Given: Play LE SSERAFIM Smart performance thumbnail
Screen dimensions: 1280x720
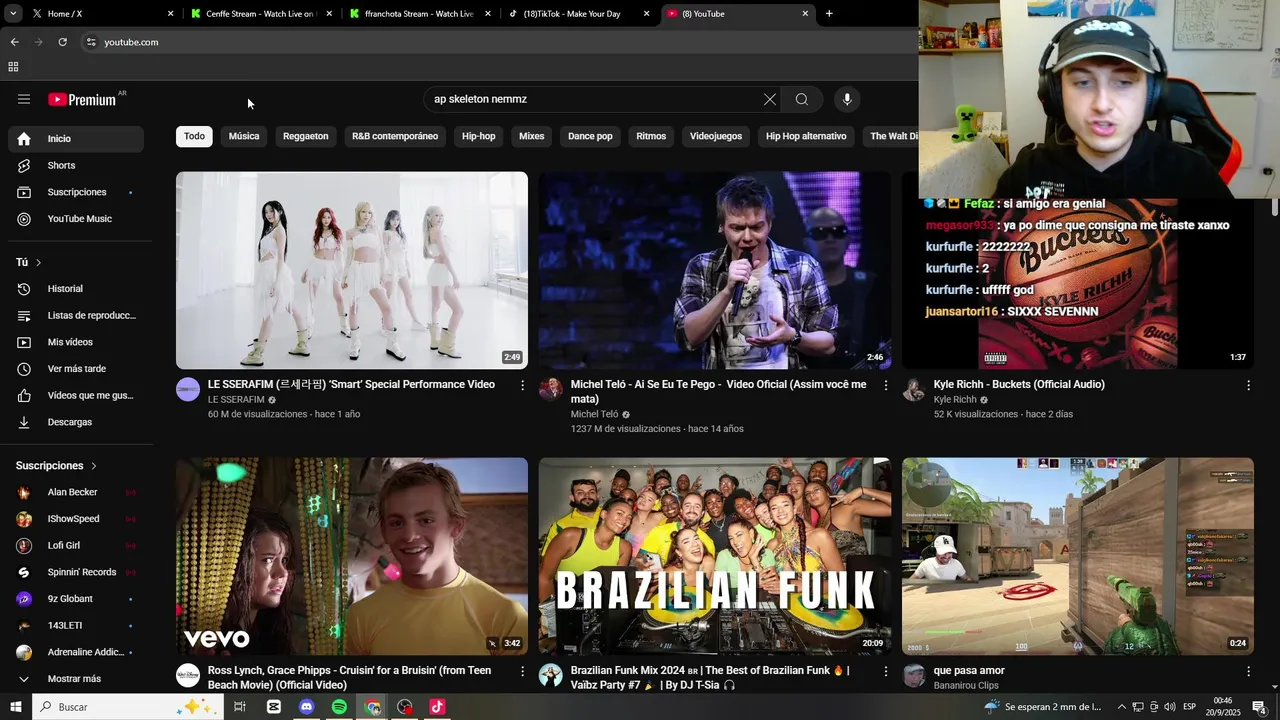Looking at the screenshot, I should 352,270.
